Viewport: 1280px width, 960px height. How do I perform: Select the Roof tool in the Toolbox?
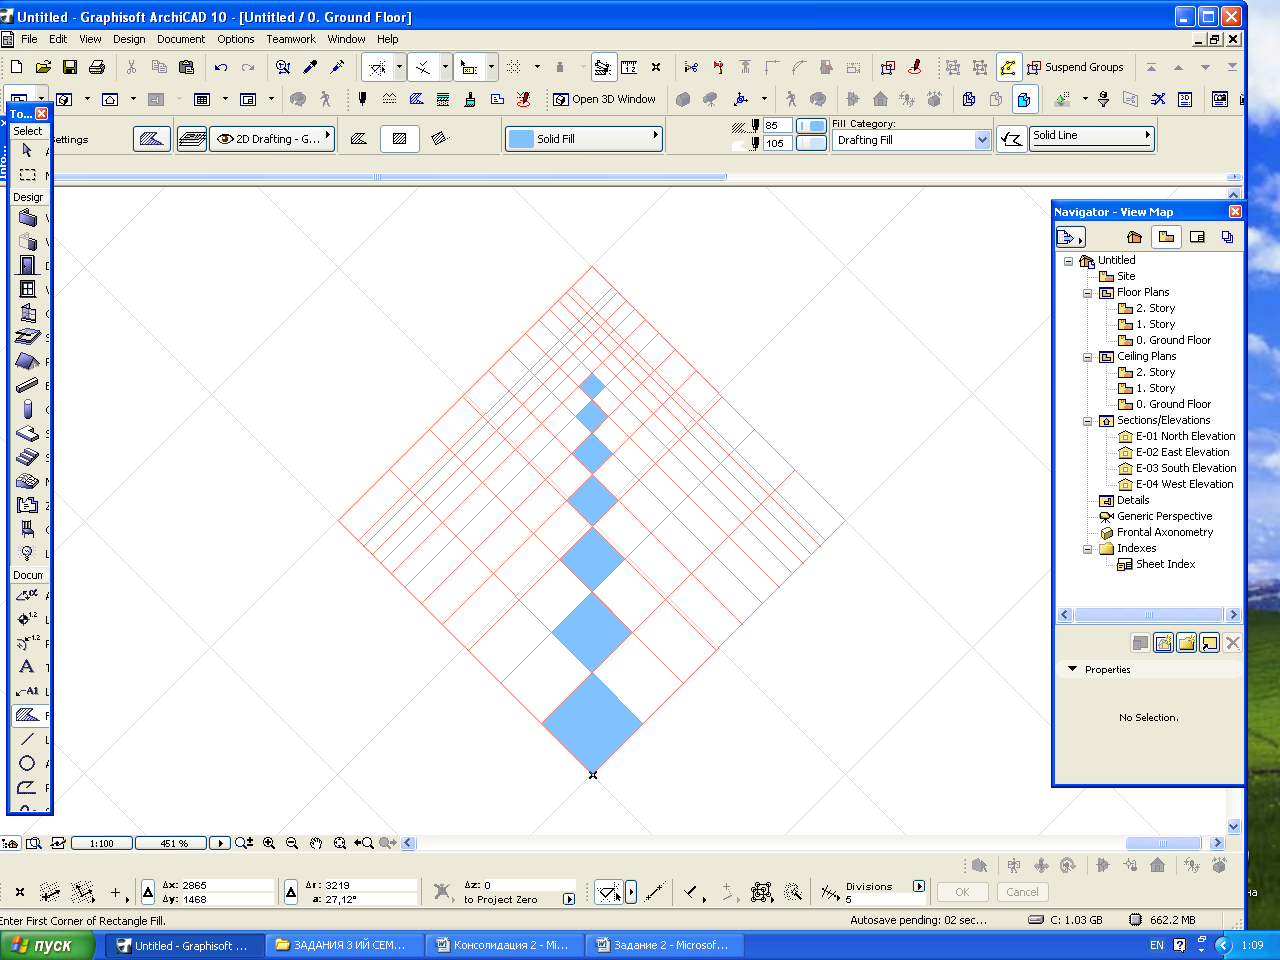click(x=28, y=361)
